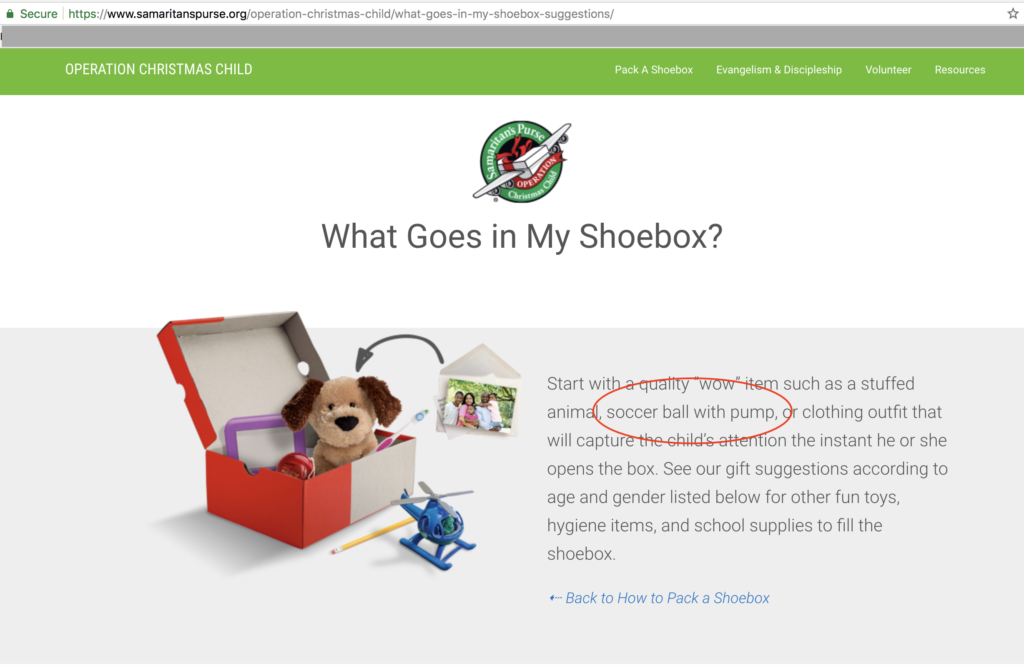Click the What Goes in My Shoebox heading
This screenshot has height=669, width=1024.
(522, 237)
